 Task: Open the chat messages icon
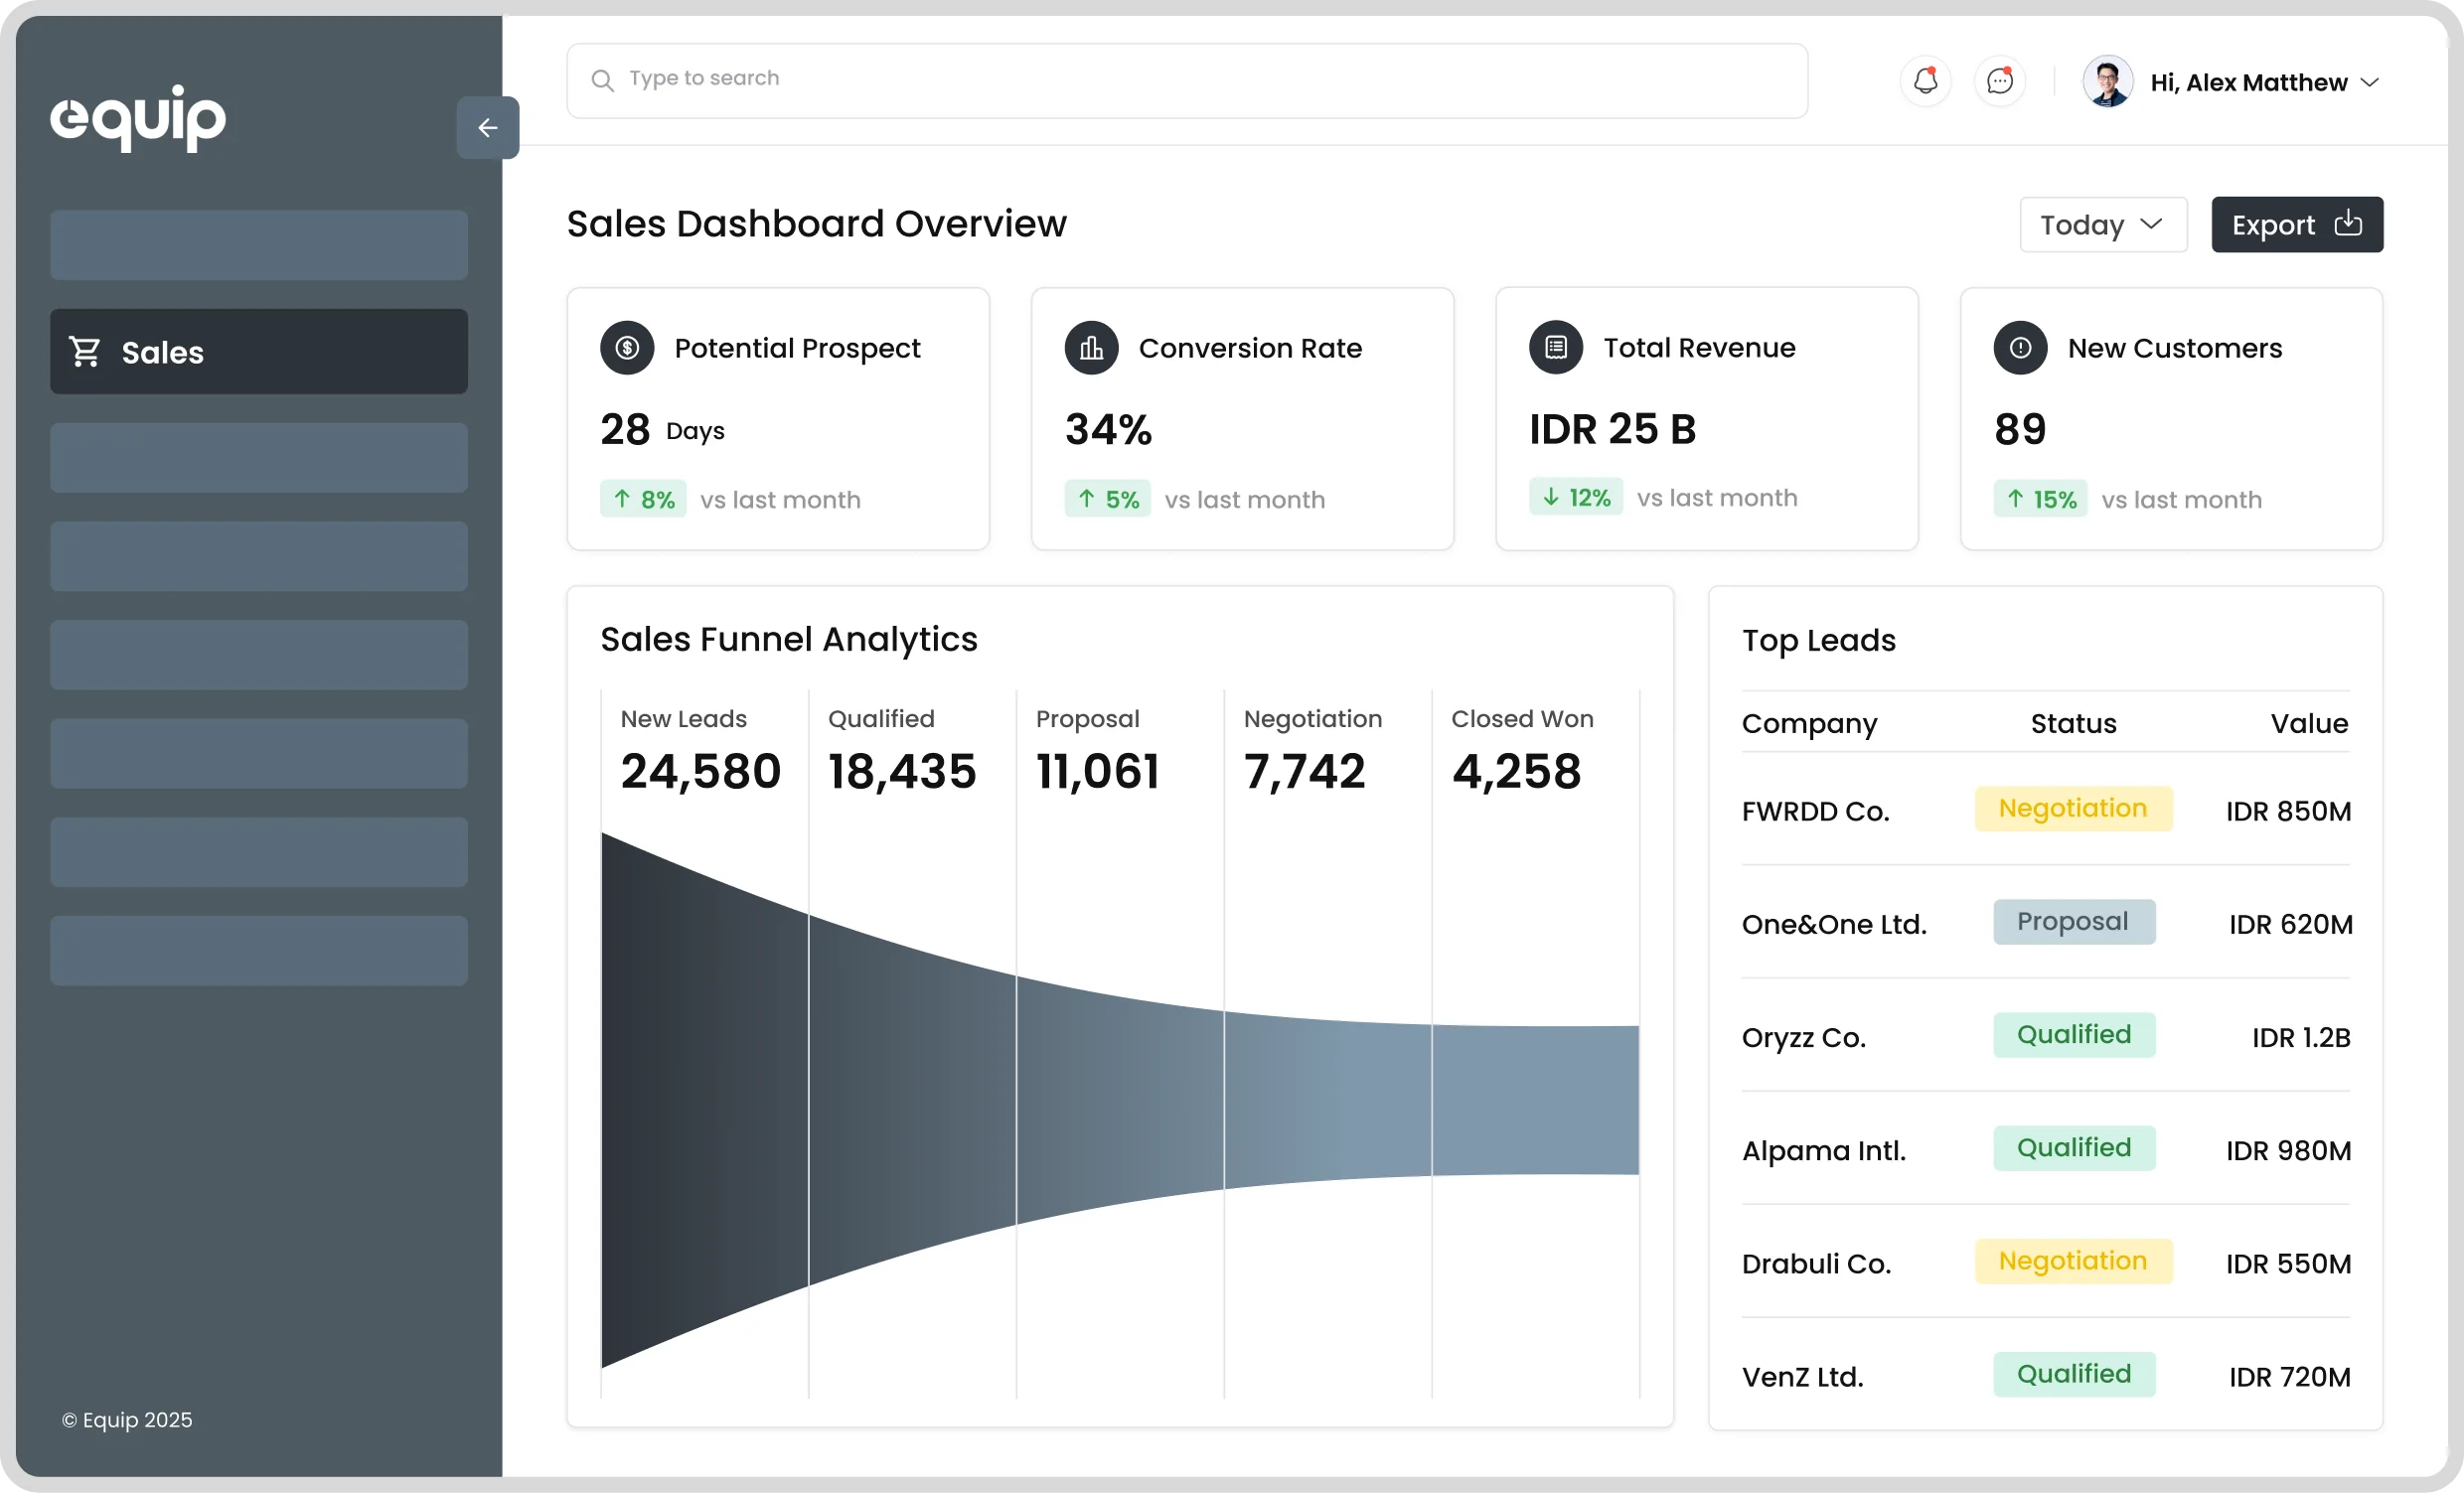(1999, 81)
